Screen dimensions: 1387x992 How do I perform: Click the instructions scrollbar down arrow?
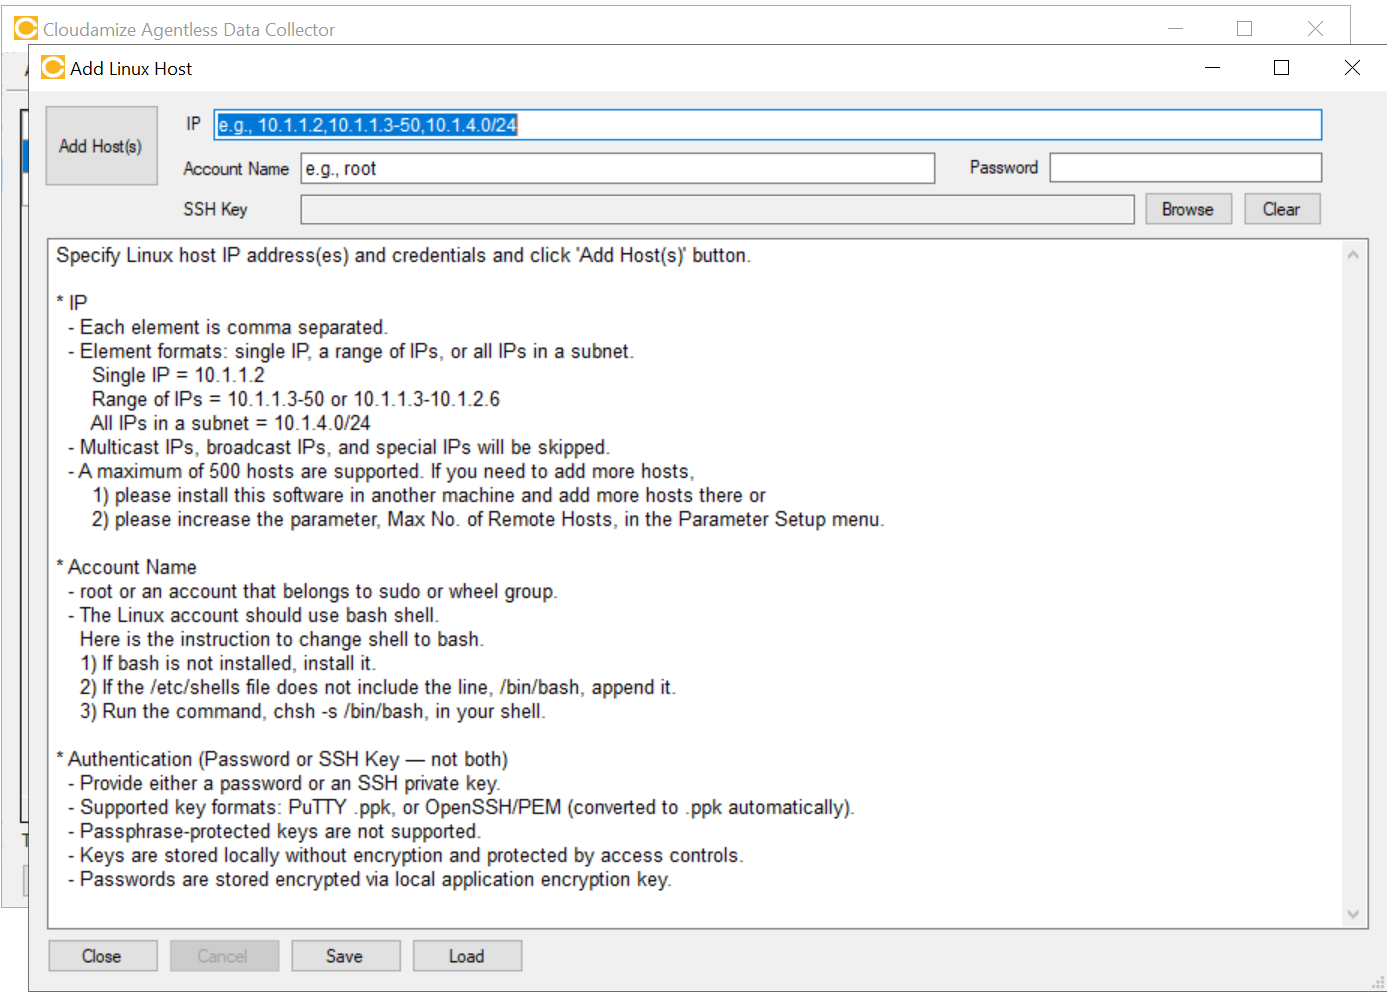tap(1353, 914)
